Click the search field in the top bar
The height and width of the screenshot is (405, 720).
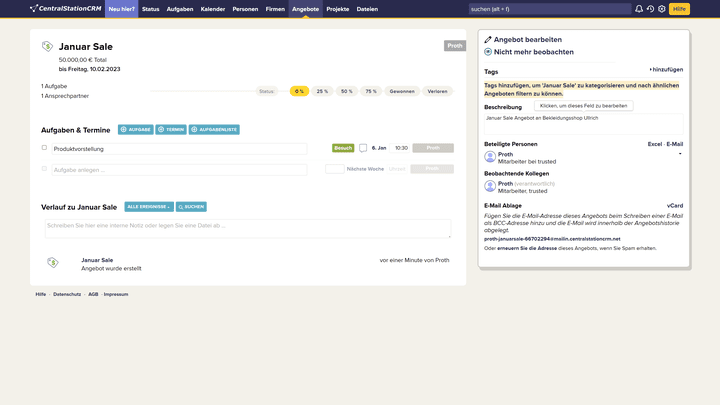(547, 9)
